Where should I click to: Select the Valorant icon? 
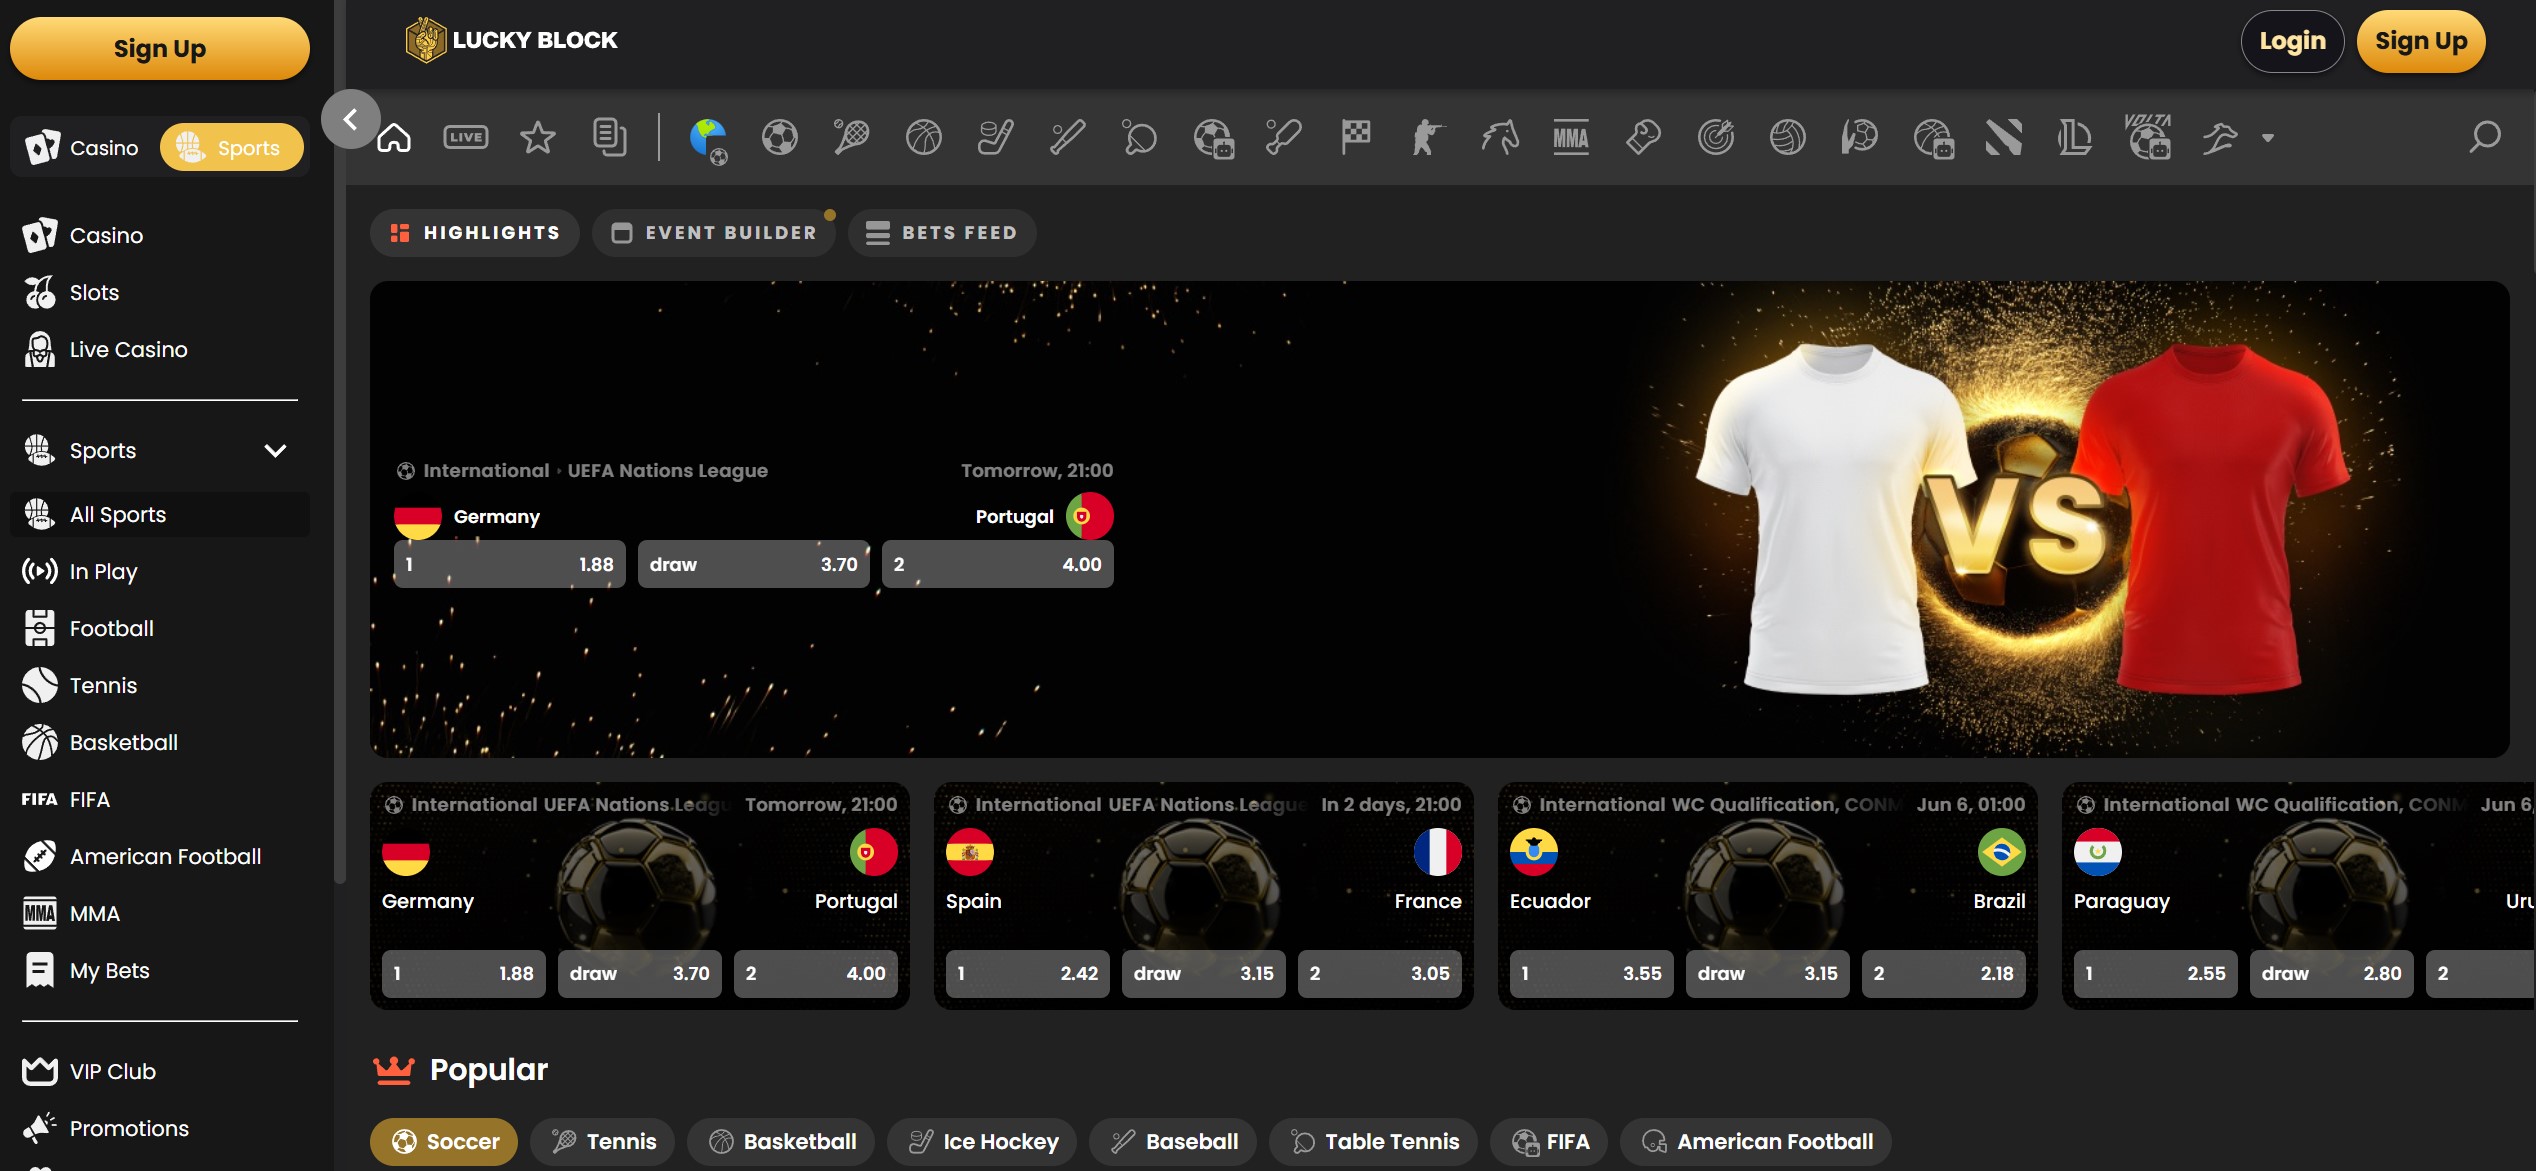2004,137
